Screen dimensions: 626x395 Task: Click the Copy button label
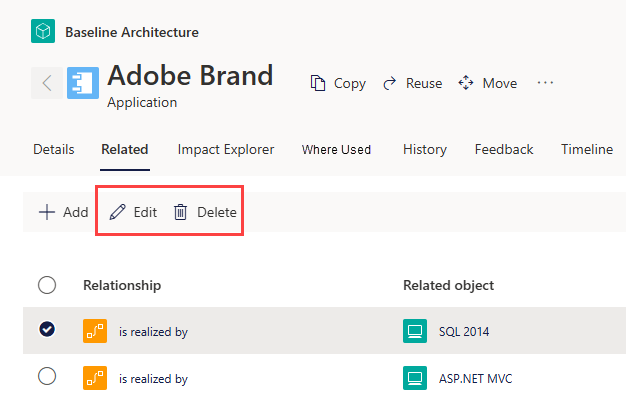350,83
